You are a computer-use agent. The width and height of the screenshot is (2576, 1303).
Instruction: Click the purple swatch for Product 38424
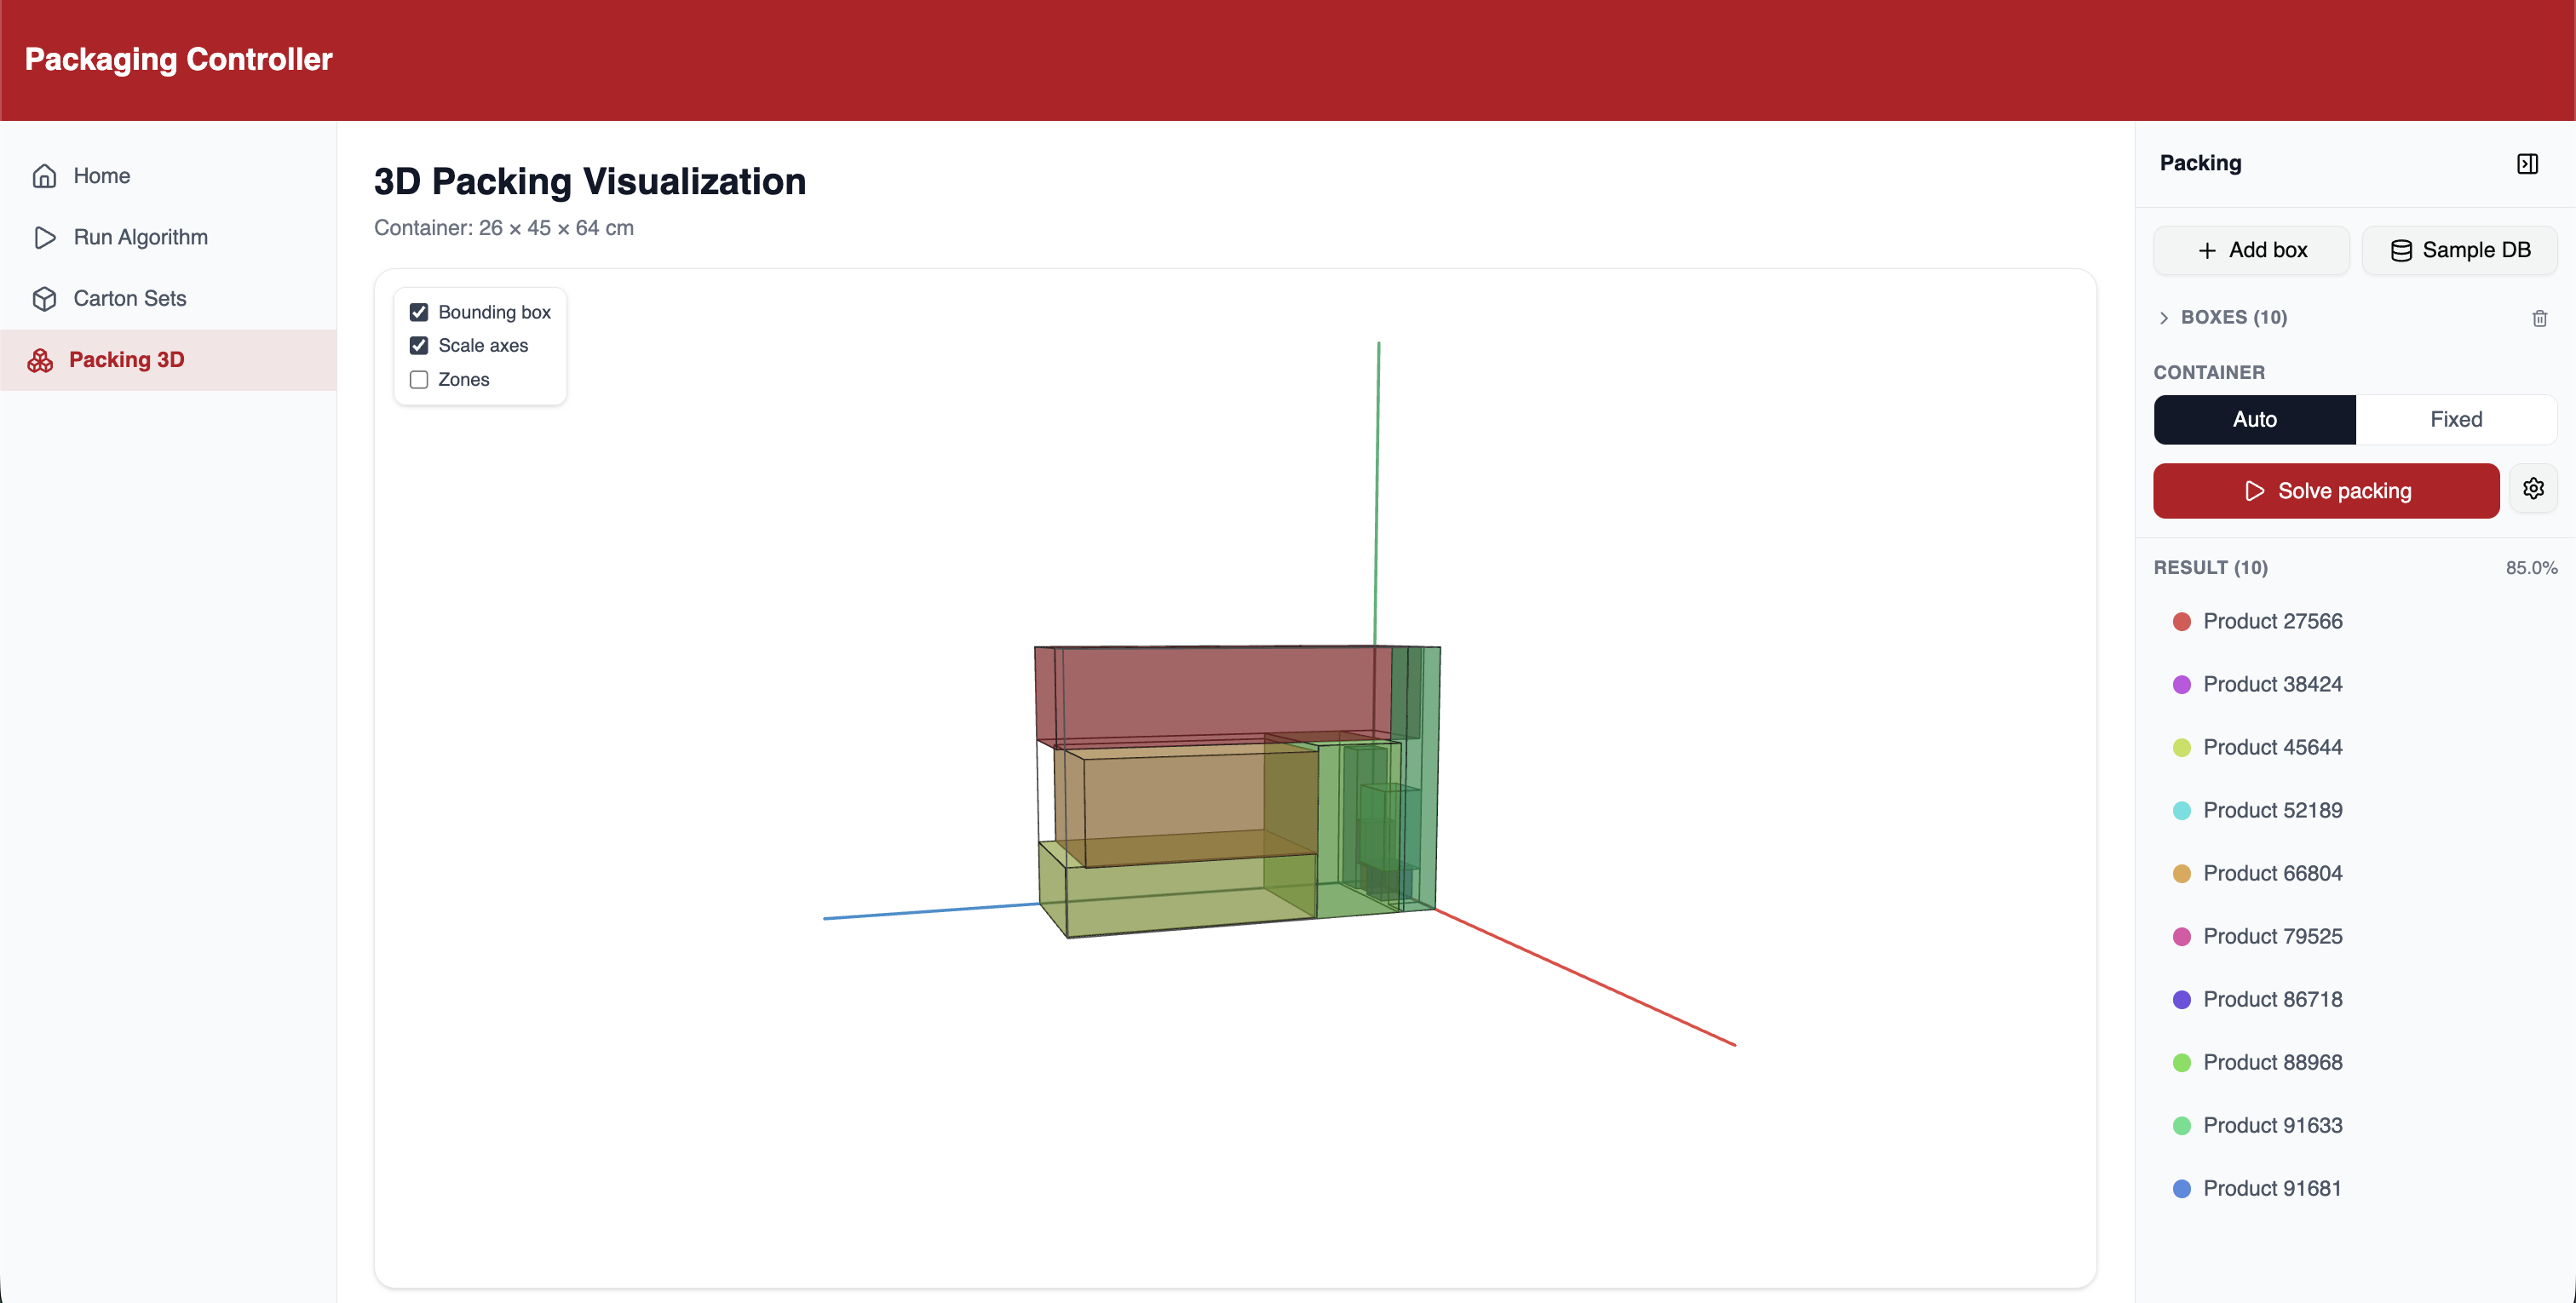point(2182,685)
